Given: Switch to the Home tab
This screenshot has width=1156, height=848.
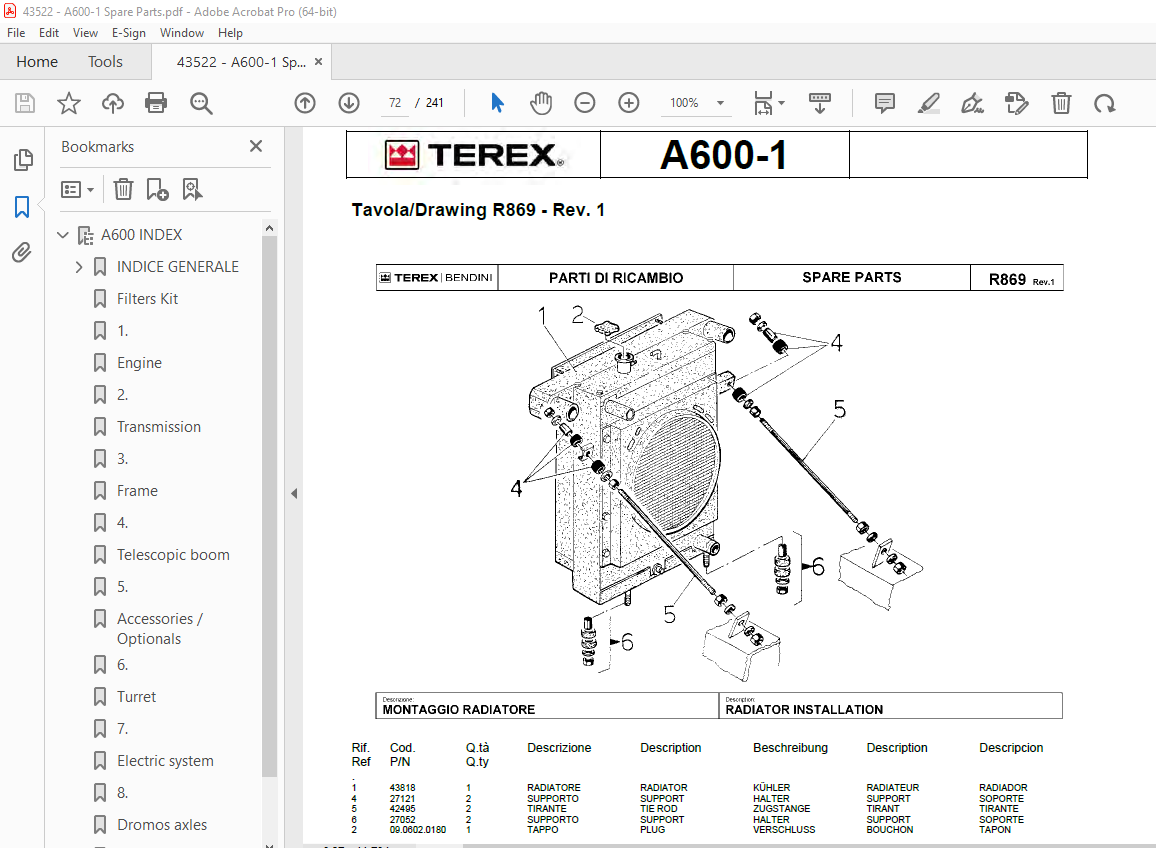Looking at the screenshot, I should click(37, 62).
